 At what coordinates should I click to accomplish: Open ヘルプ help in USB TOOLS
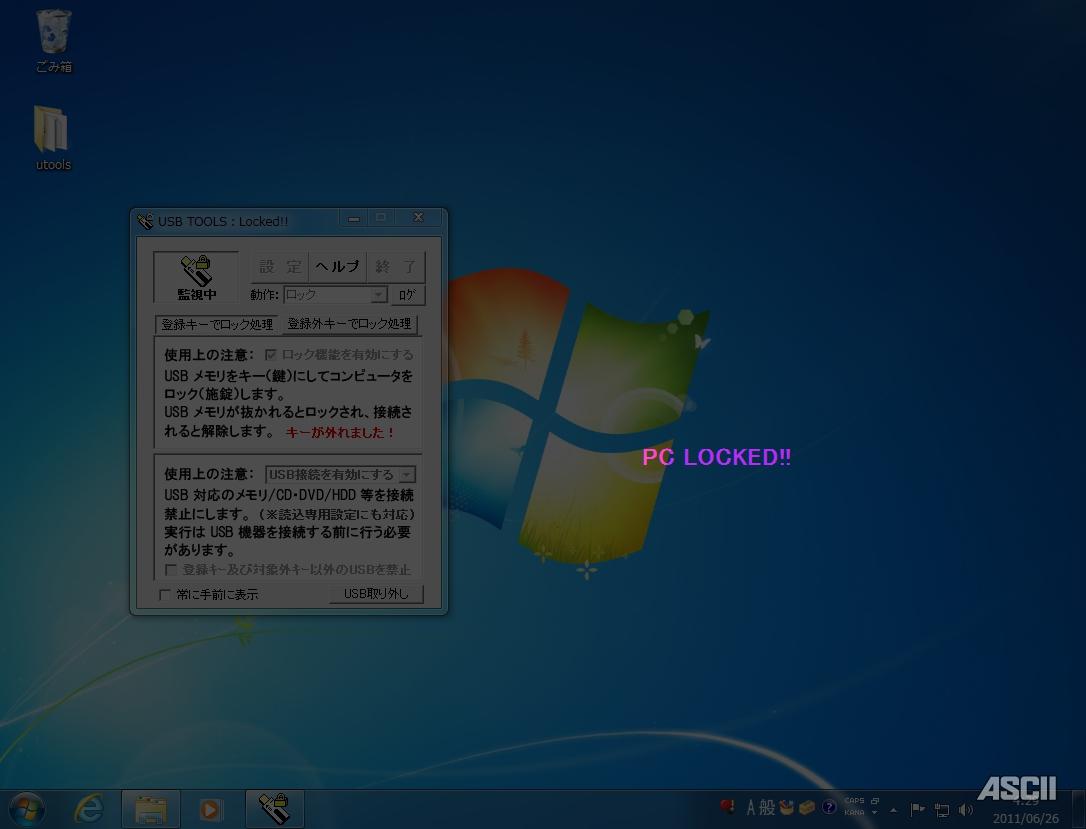pos(337,267)
